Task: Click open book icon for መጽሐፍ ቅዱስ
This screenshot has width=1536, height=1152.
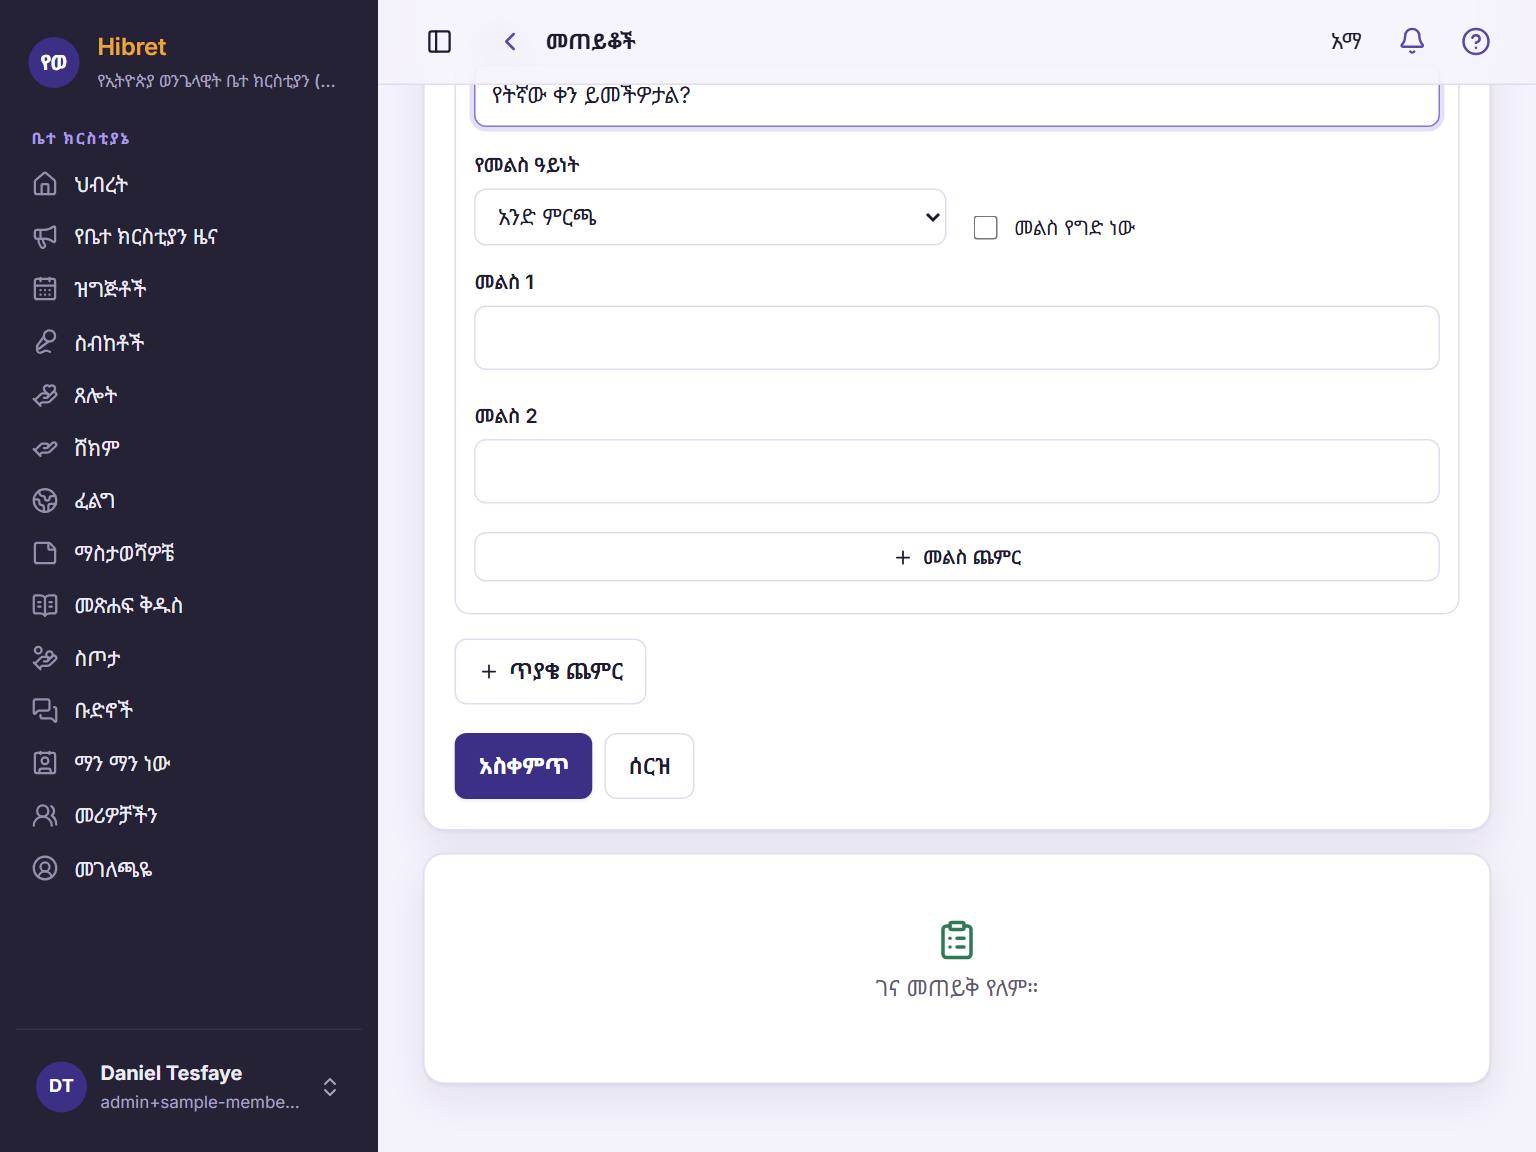Action: point(45,605)
